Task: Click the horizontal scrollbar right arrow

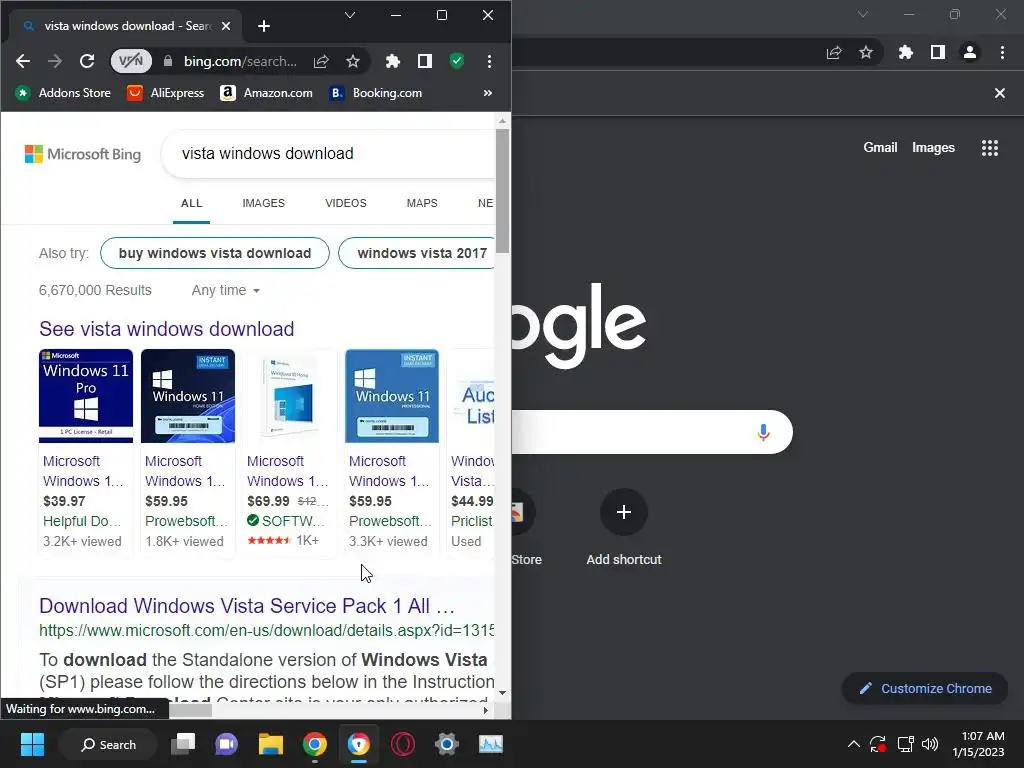Action: [485, 711]
